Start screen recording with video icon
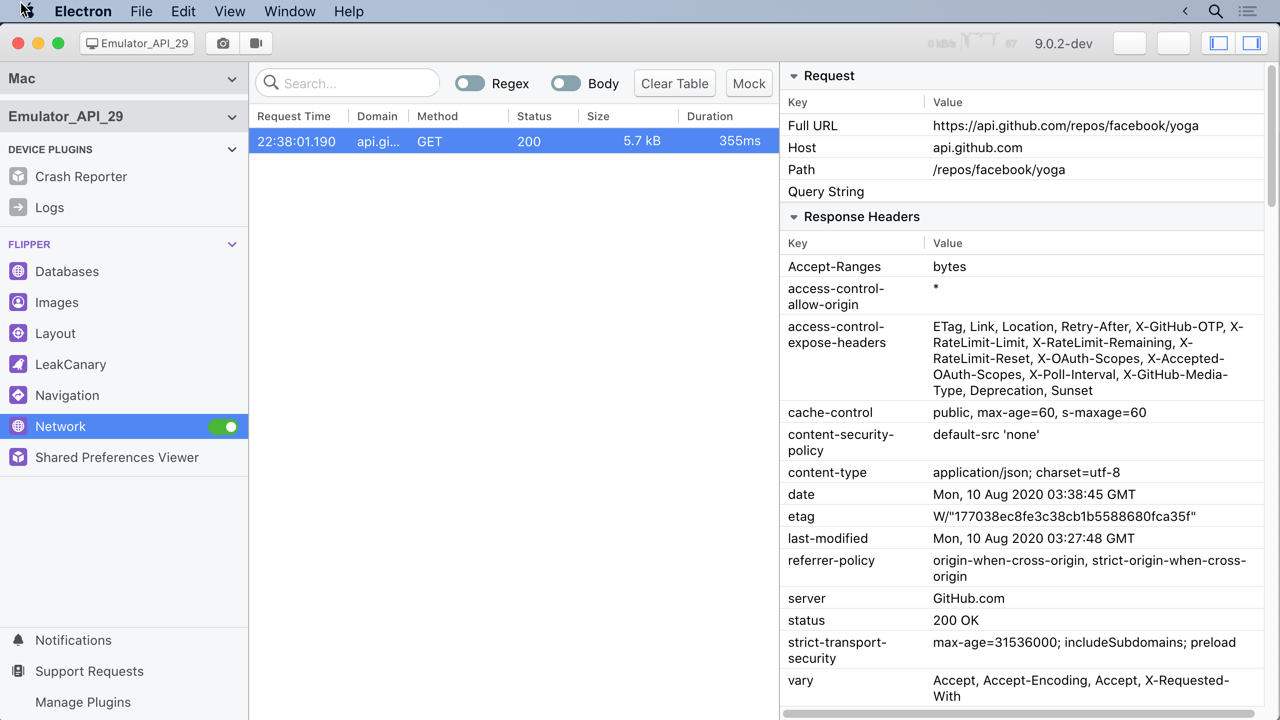 click(256, 43)
